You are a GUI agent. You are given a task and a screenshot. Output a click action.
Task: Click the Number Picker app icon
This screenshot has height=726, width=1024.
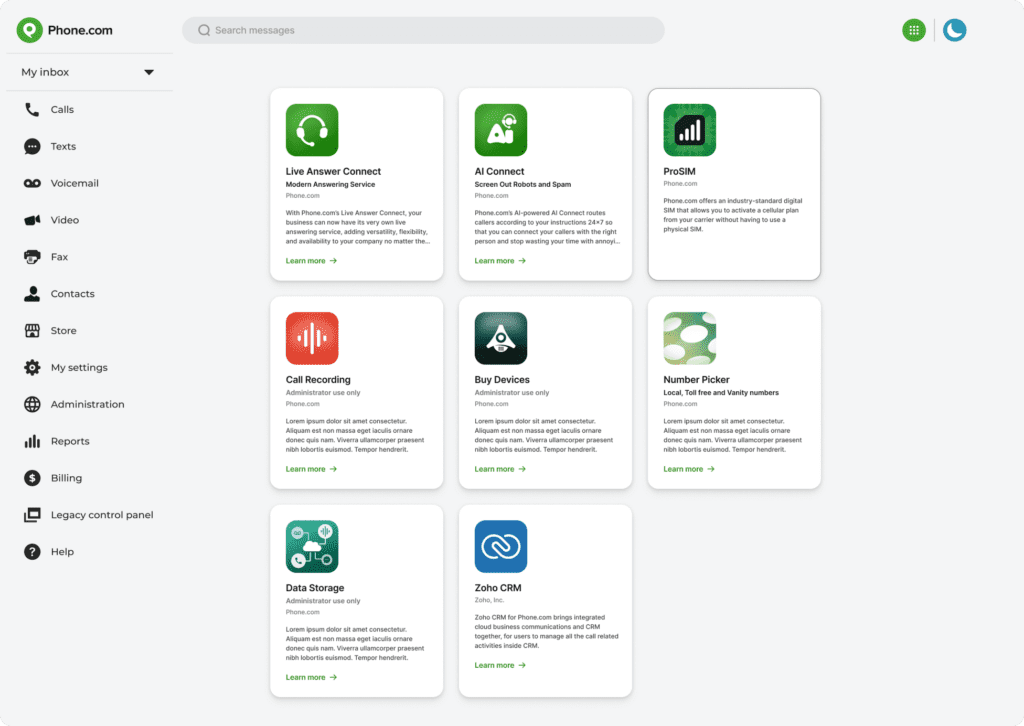point(689,338)
